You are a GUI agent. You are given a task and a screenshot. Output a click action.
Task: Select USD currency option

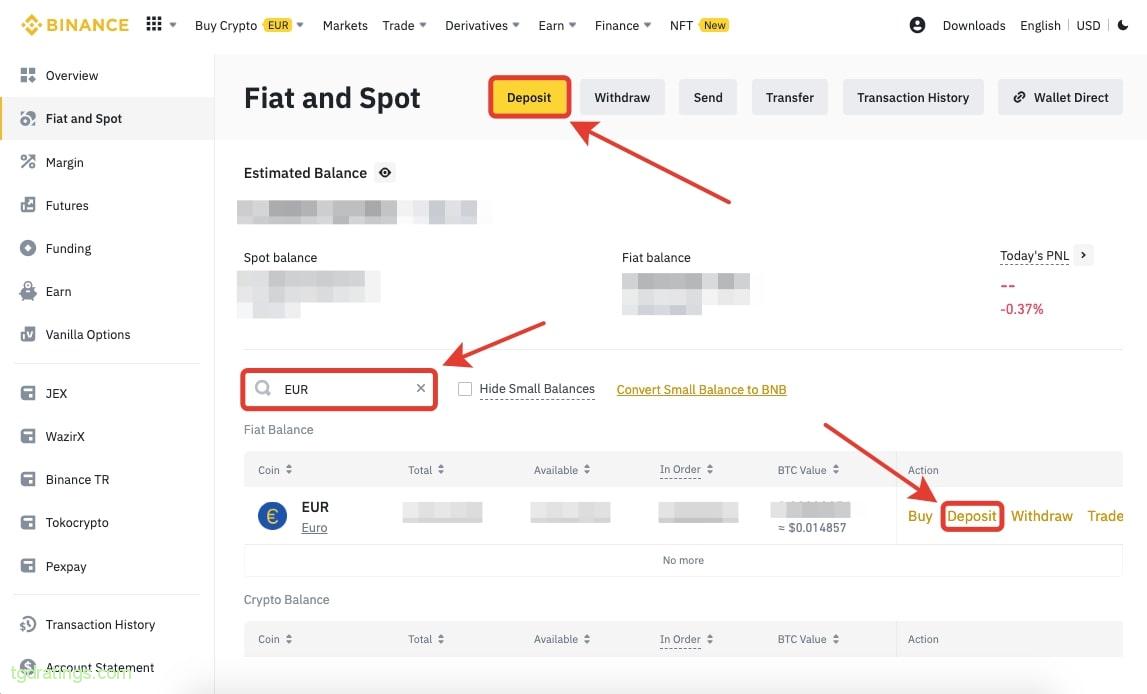point(1088,25)
